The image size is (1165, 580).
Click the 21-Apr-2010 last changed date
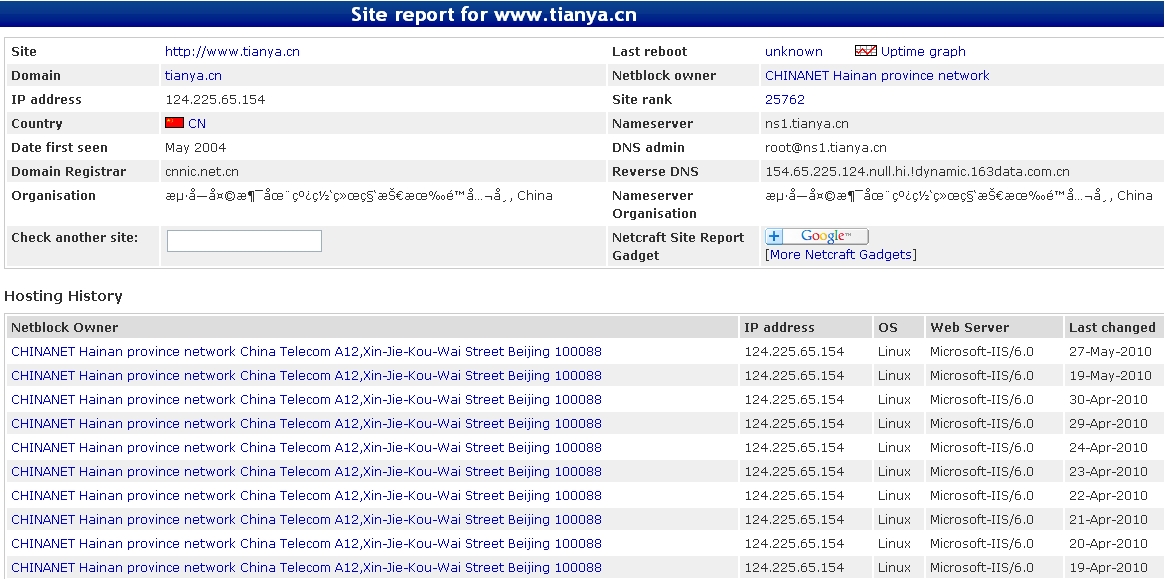point(1109,520)
